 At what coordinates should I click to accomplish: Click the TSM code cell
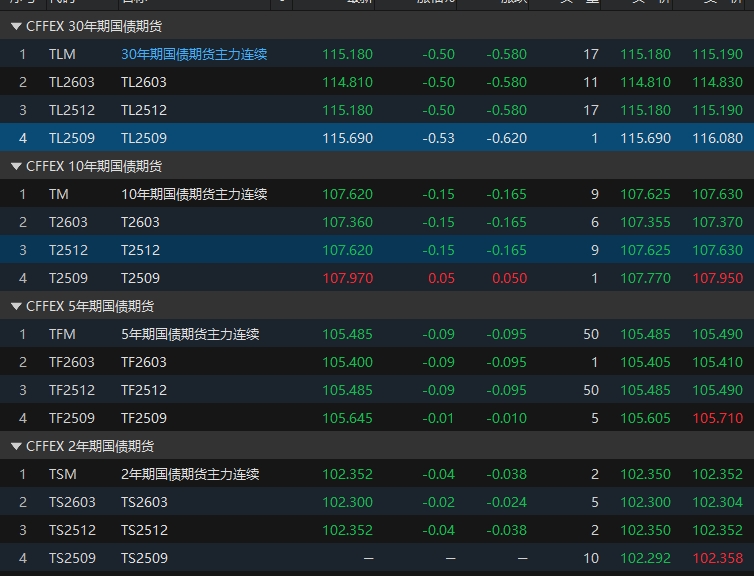[63, 474]
